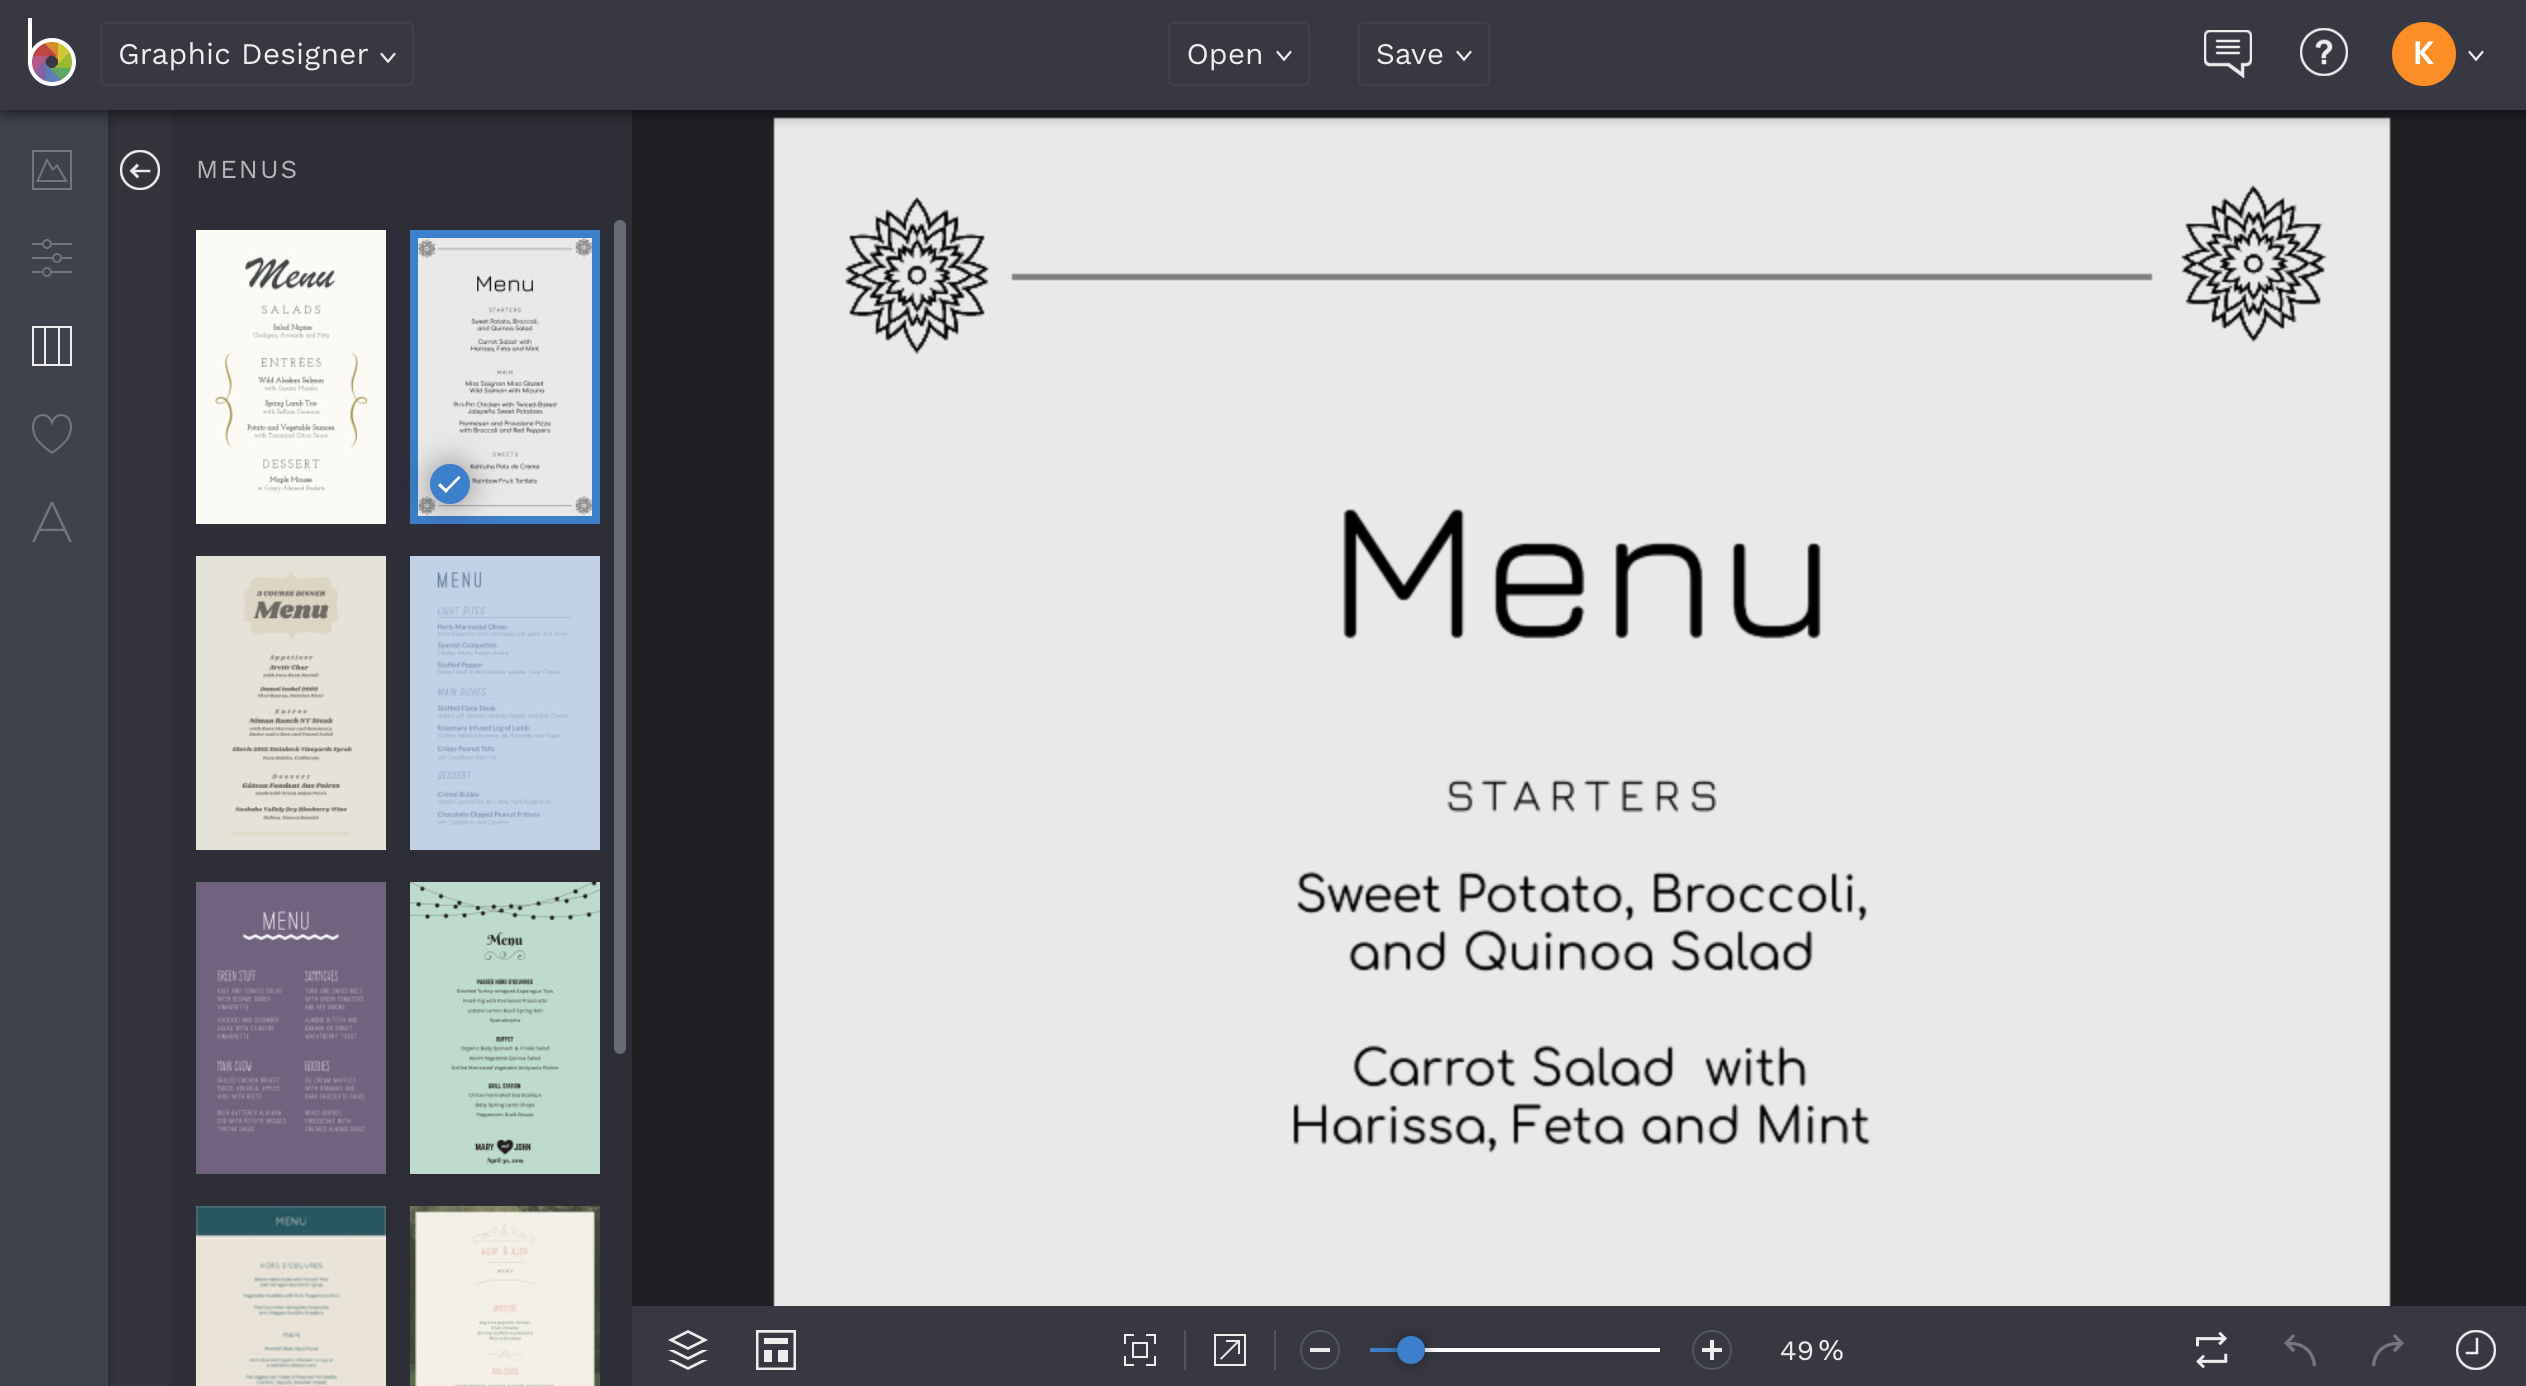Viewport: 2526px width, 1386px height.
Task: Go back from Menus panel
Action: [140, 170]
